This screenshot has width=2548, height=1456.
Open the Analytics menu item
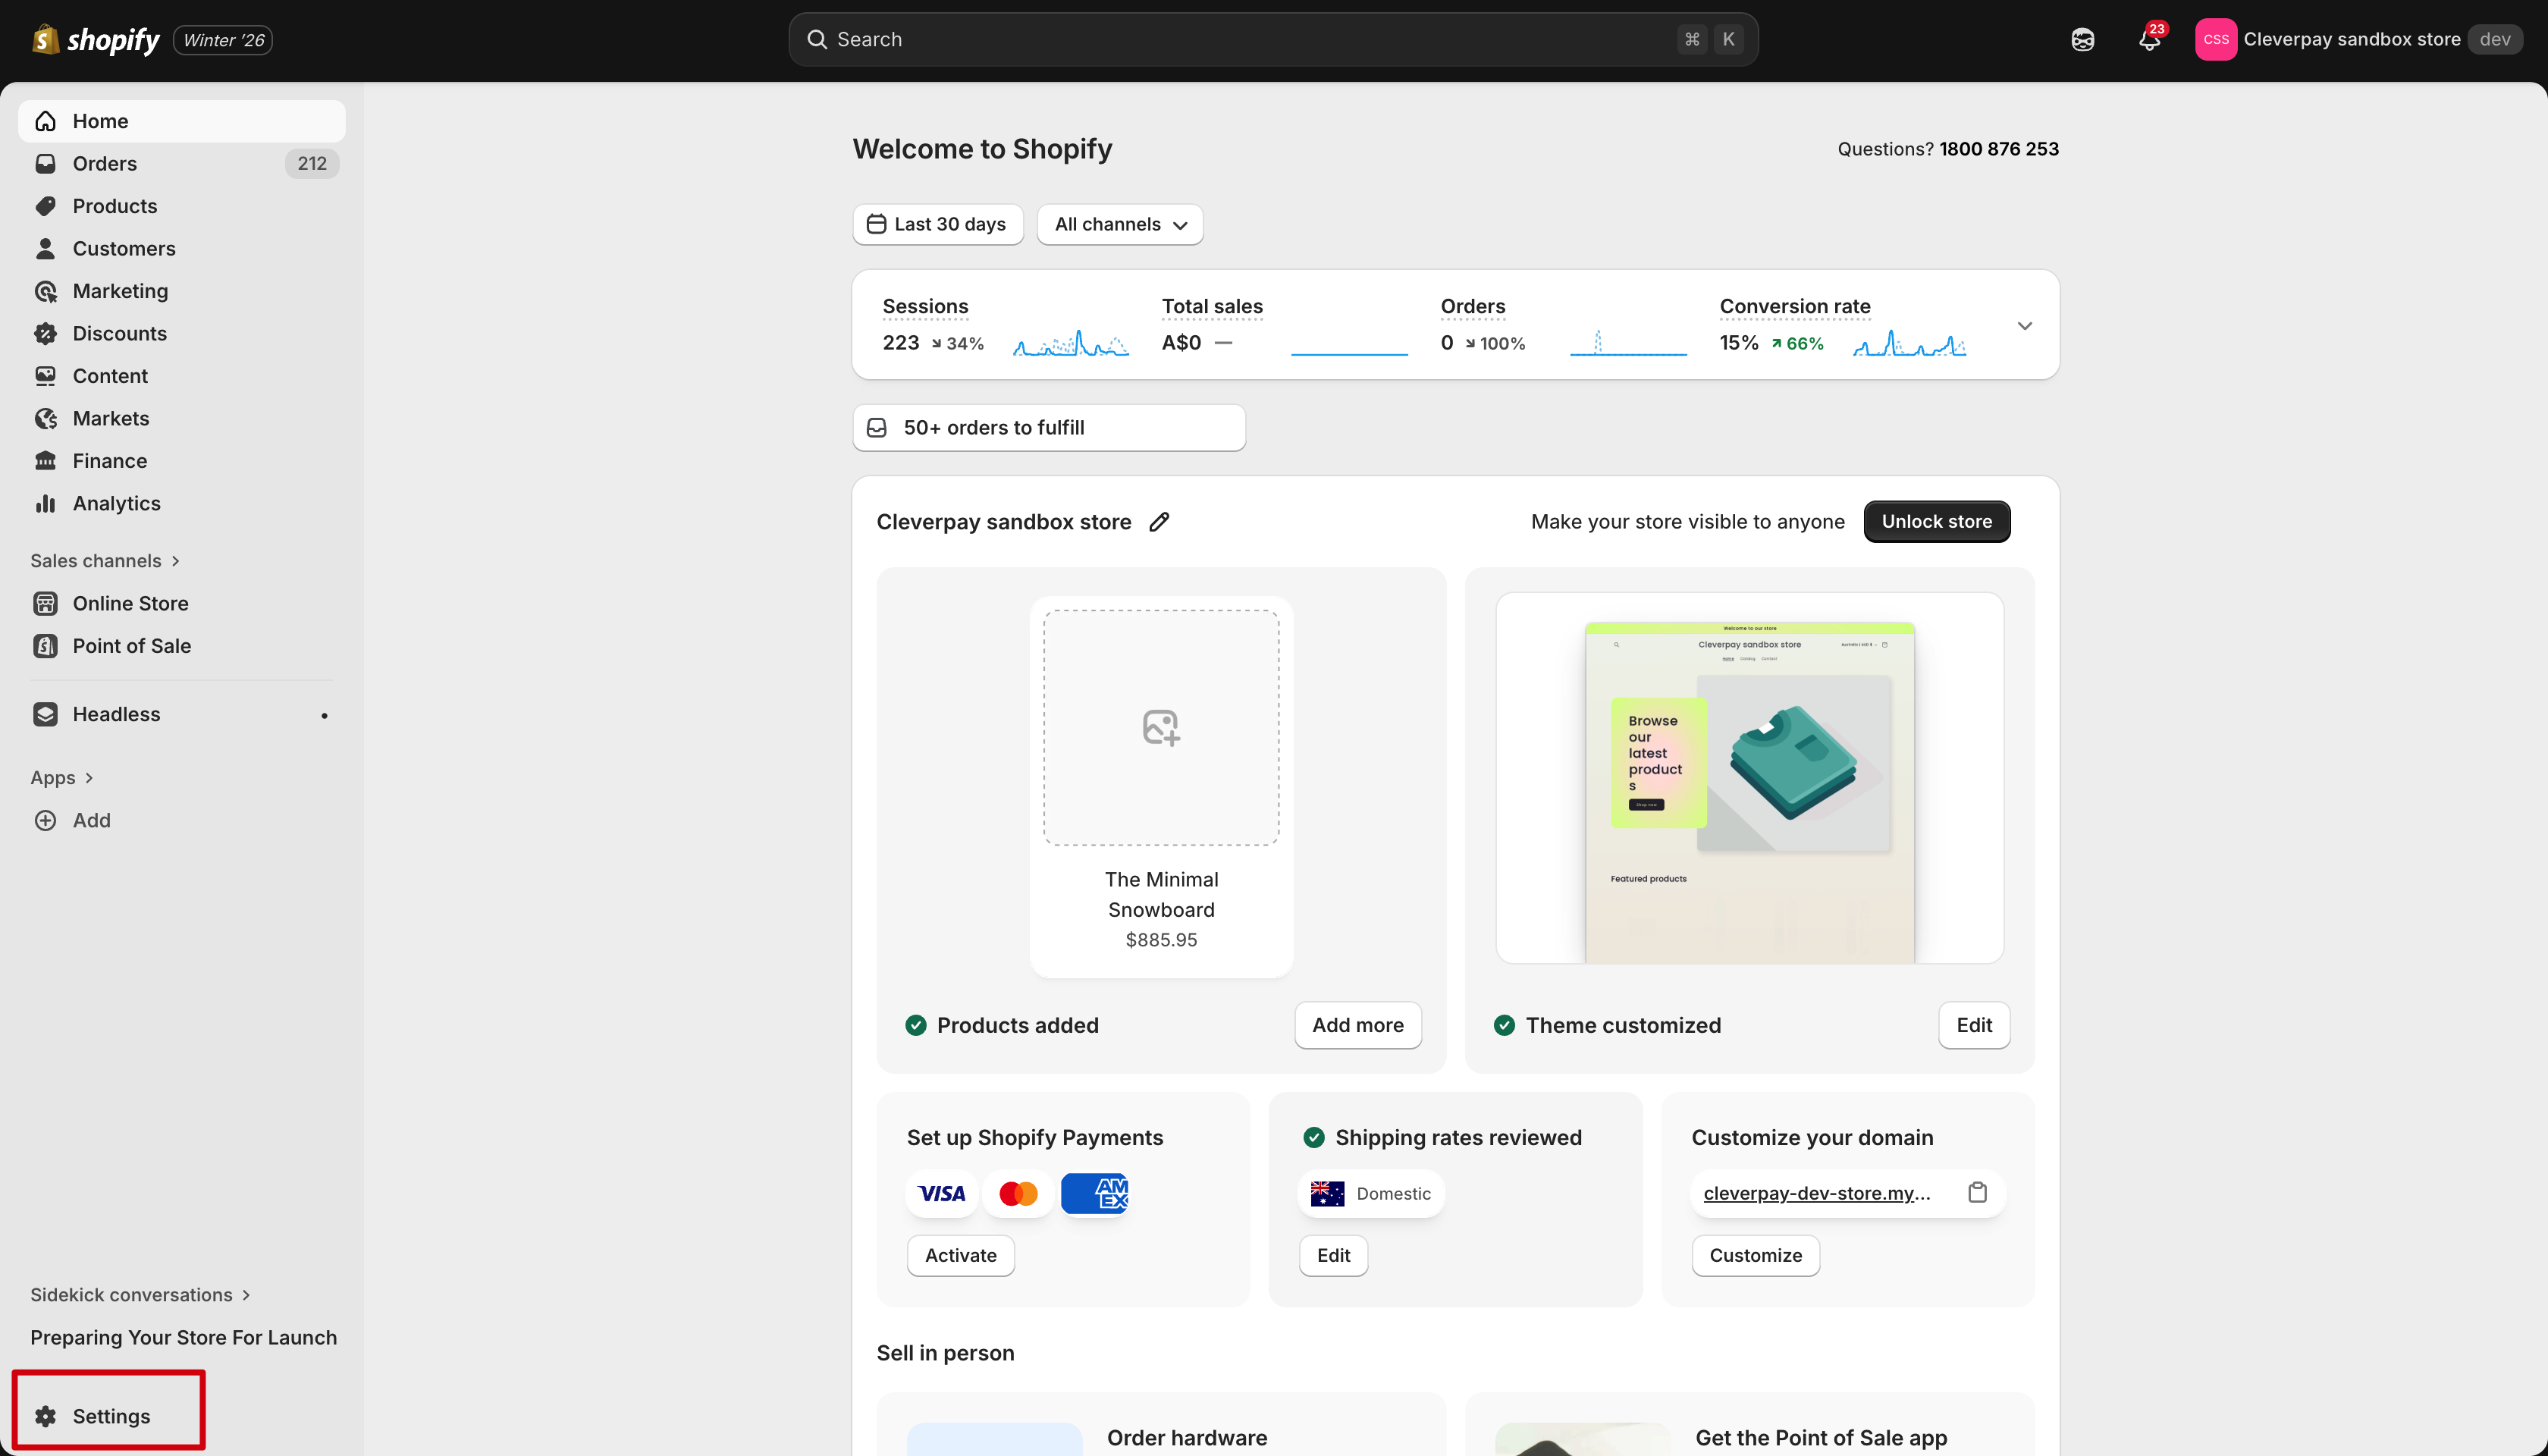tap(116, 503)
